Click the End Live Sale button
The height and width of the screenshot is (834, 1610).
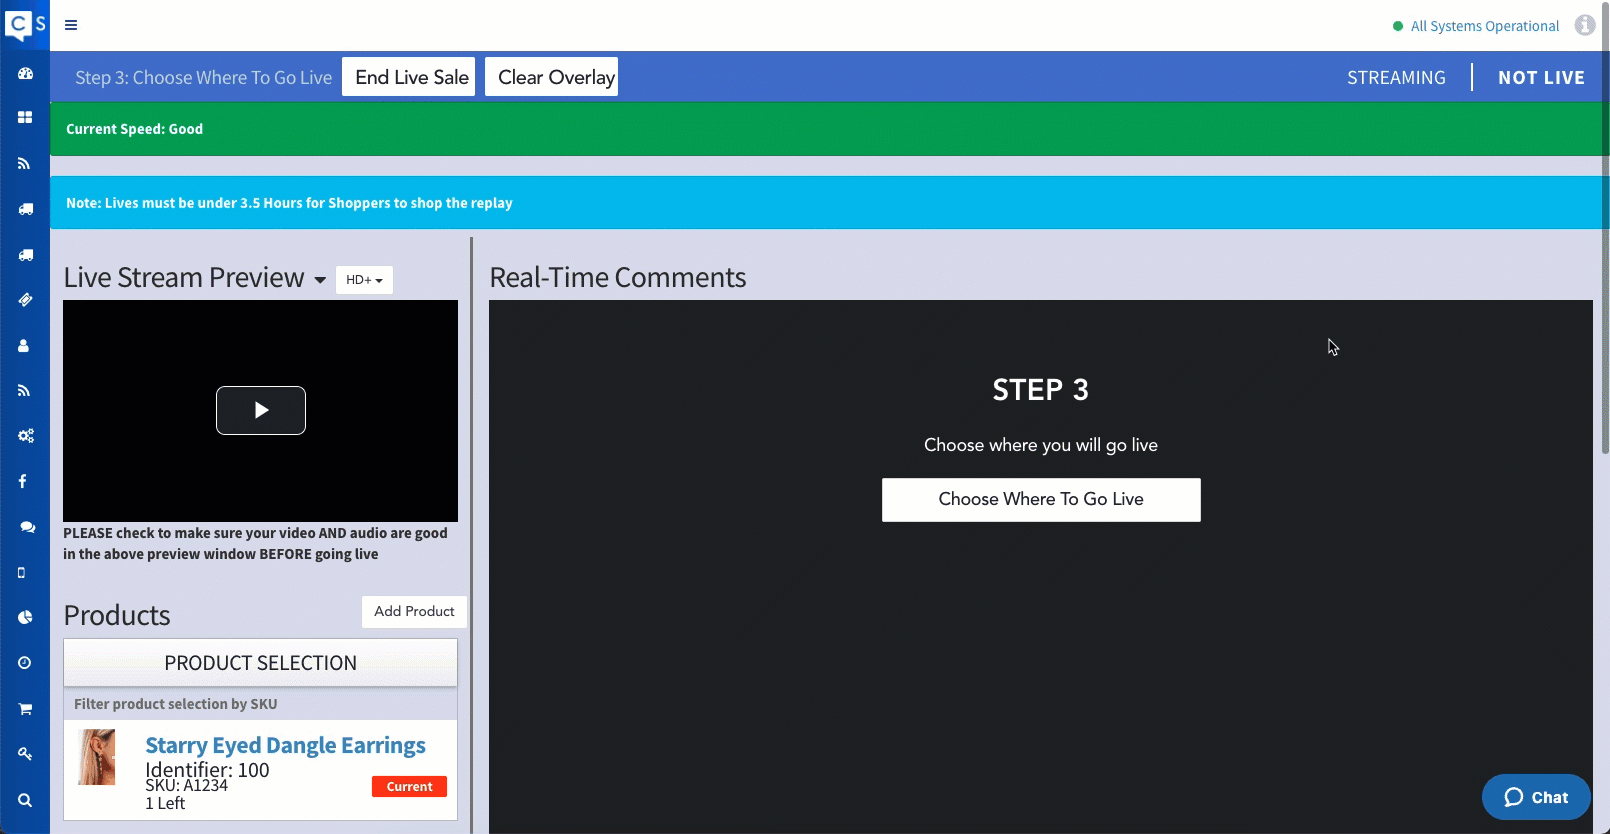[408, 77]
